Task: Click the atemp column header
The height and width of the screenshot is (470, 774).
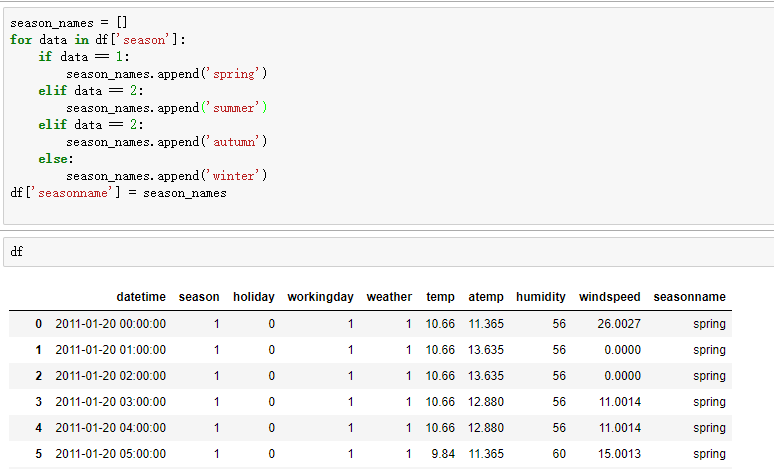Action: pos(486,297)
